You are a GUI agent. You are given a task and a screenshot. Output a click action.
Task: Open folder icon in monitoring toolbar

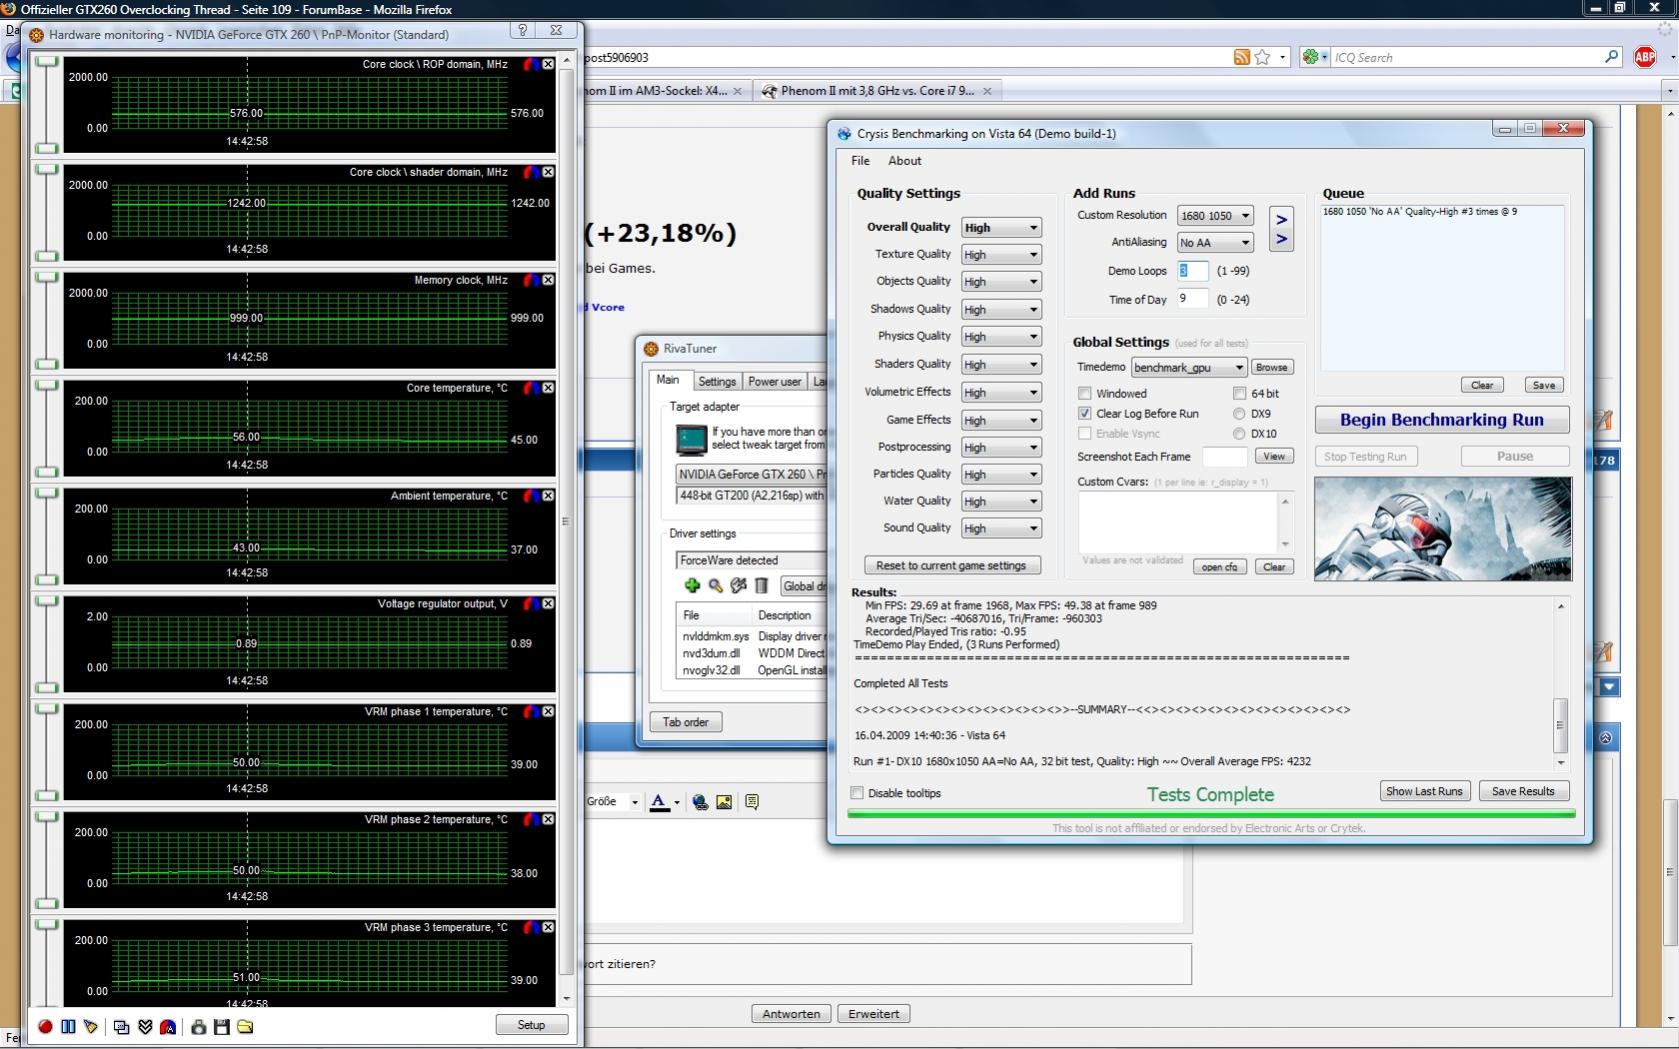(245, 1027)
